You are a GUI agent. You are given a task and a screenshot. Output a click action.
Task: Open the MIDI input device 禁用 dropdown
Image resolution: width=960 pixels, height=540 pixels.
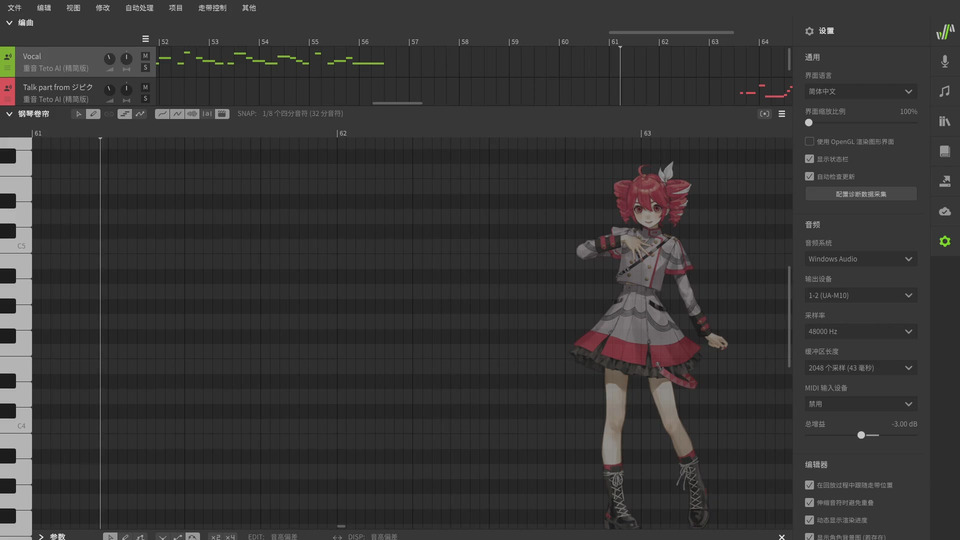pos(860,404)
